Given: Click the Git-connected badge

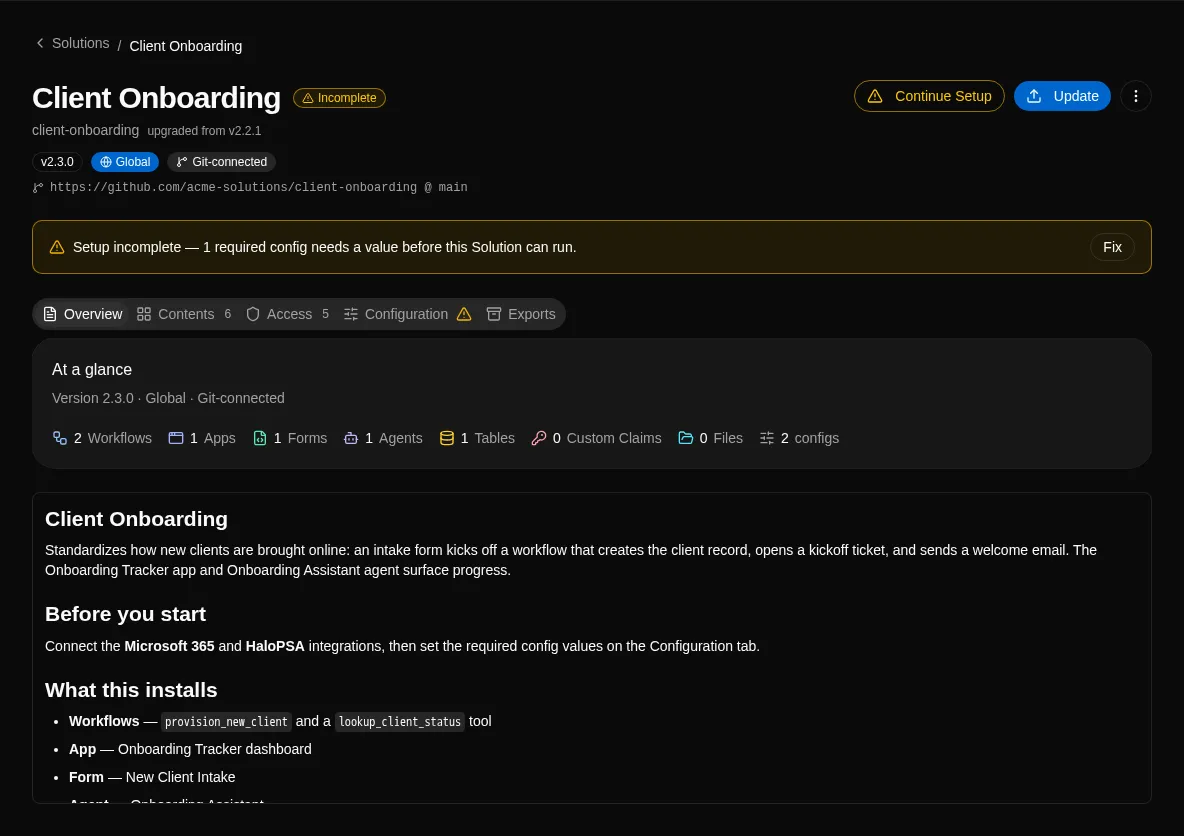Looking at the screenshot, I should pyautogui.click(x=221, y=162).
